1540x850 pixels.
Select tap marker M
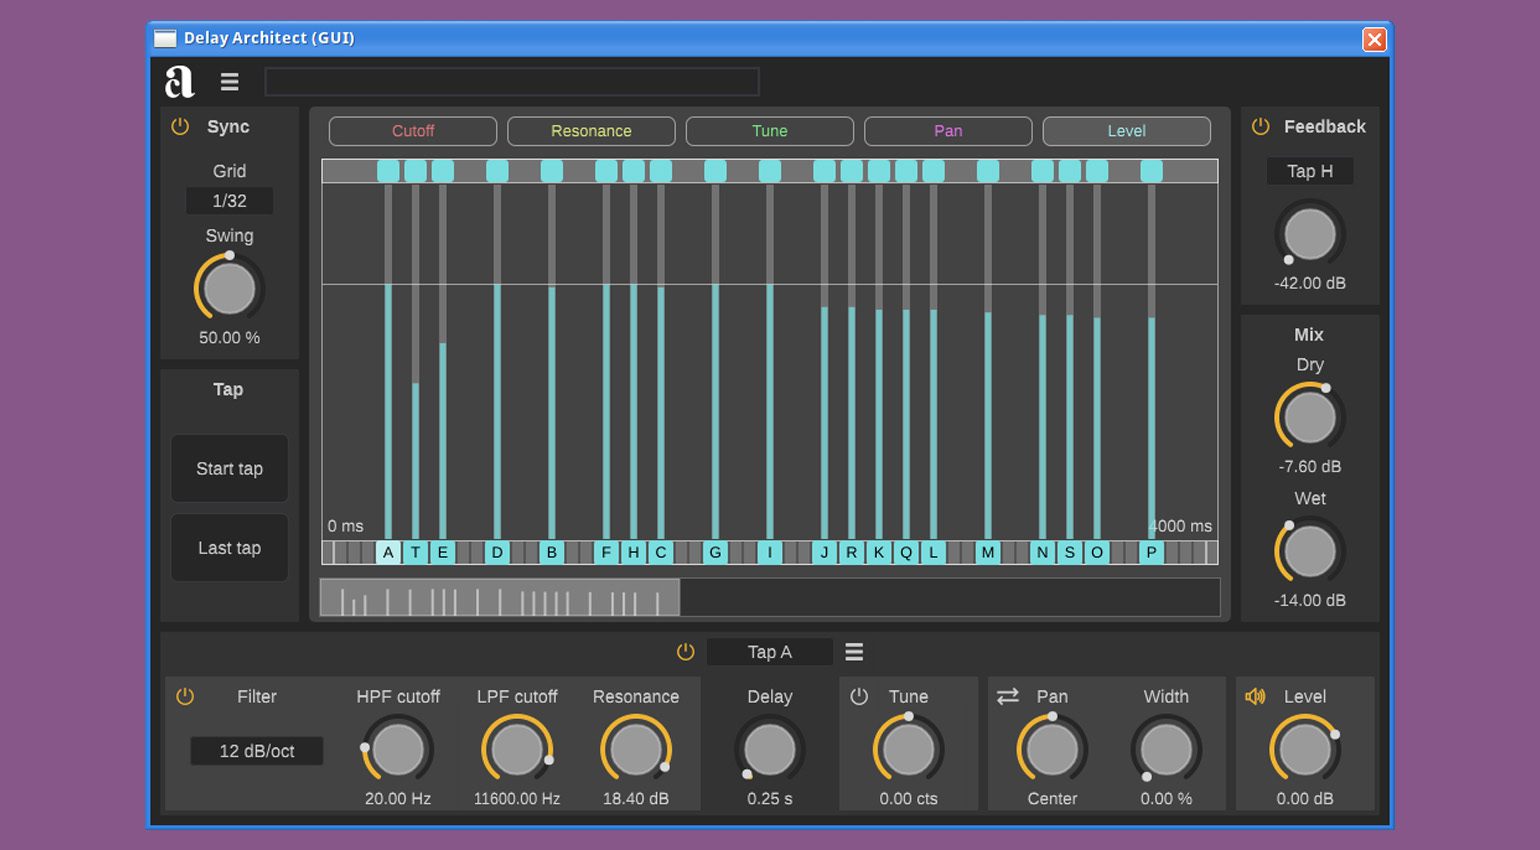(988, 552)
